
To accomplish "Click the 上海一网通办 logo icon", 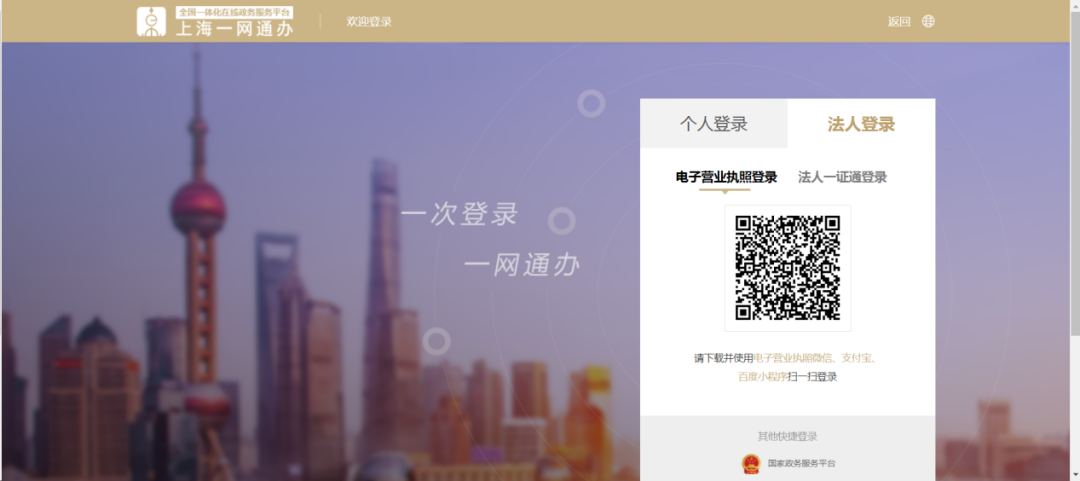I will pos(151,21).
